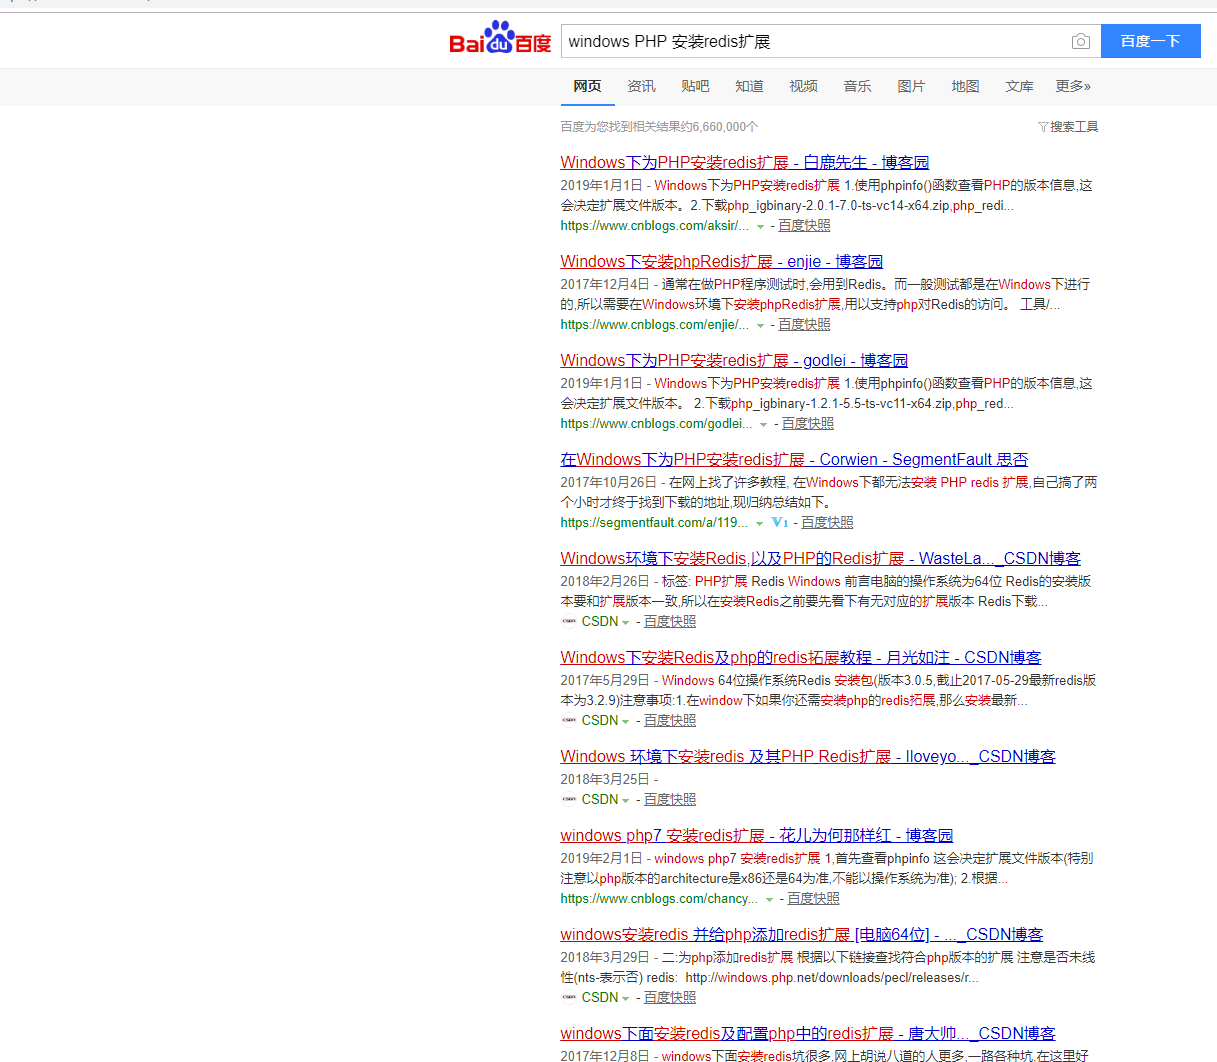The image size is (1217, 1062).
Task: Open https://www.cnblogs.com/chancy URL link
Action: (x=659, y=899)
